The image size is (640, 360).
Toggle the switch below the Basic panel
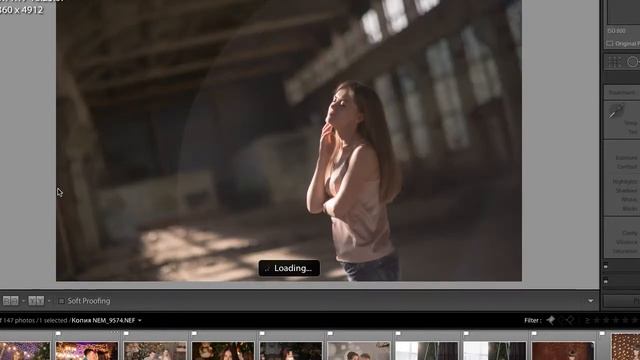coord(606,267)
